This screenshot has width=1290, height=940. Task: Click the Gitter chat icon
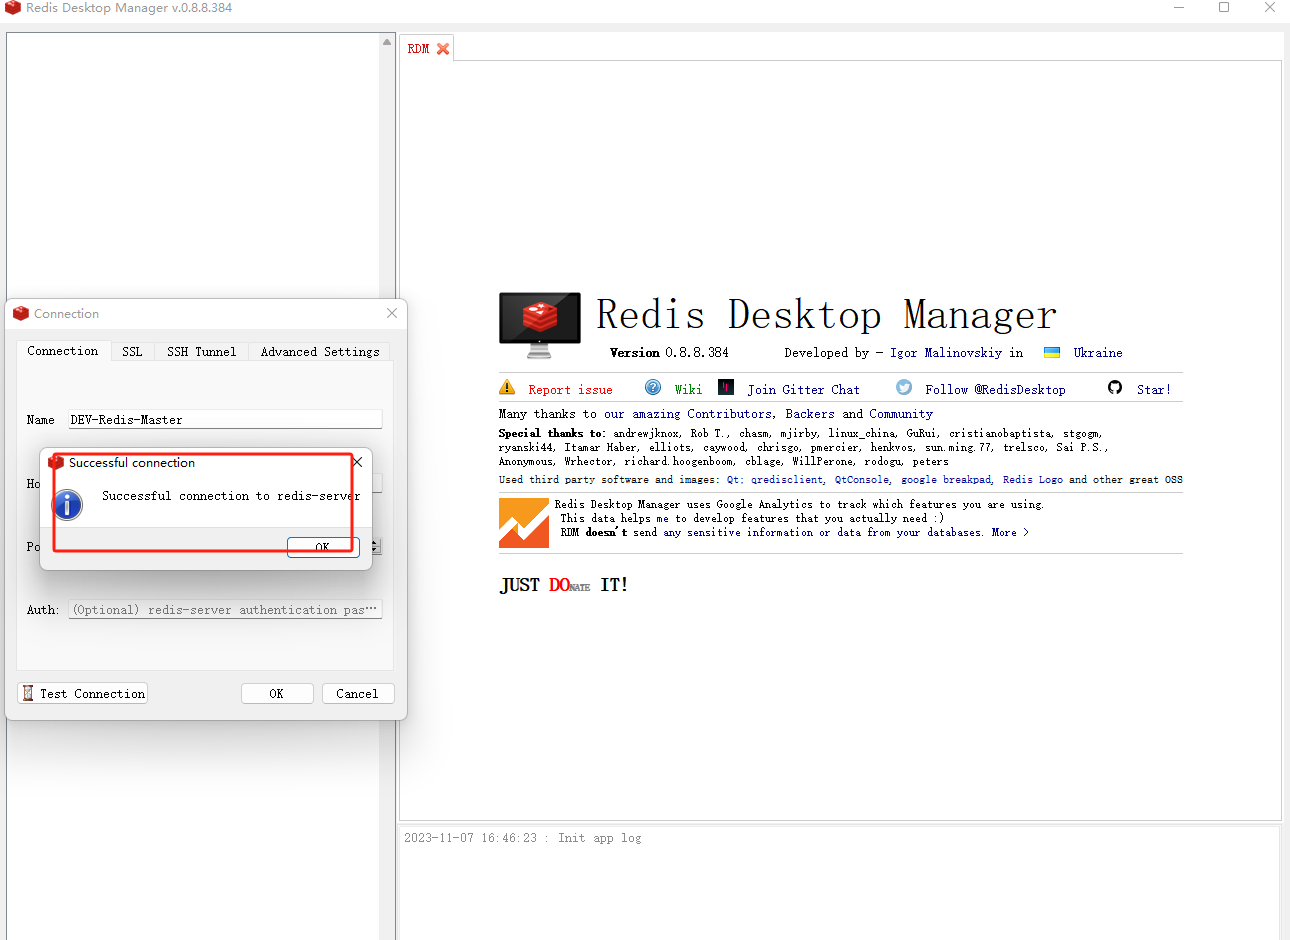click(x=724, y=388)
